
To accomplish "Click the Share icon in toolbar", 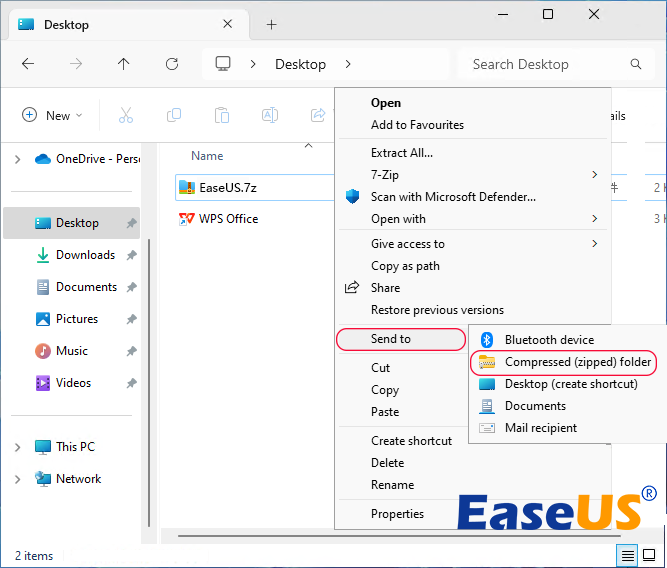I will point(318,115).
